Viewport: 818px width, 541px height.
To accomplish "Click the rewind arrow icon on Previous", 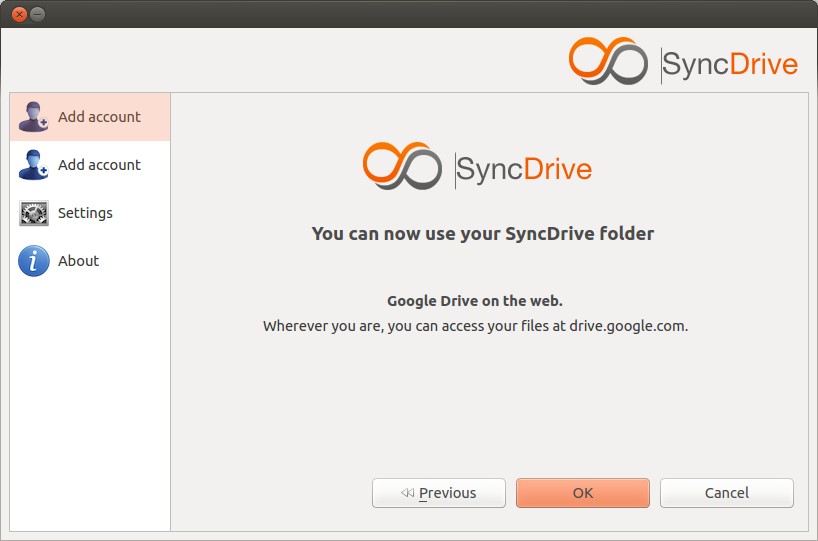I will [407, 492].
